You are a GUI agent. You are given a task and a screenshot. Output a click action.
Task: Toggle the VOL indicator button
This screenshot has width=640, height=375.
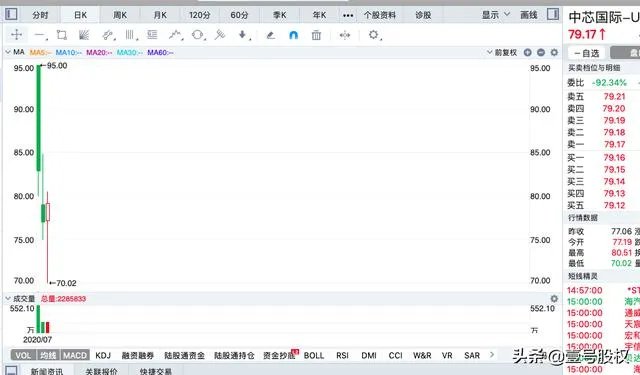click(23, 355)
